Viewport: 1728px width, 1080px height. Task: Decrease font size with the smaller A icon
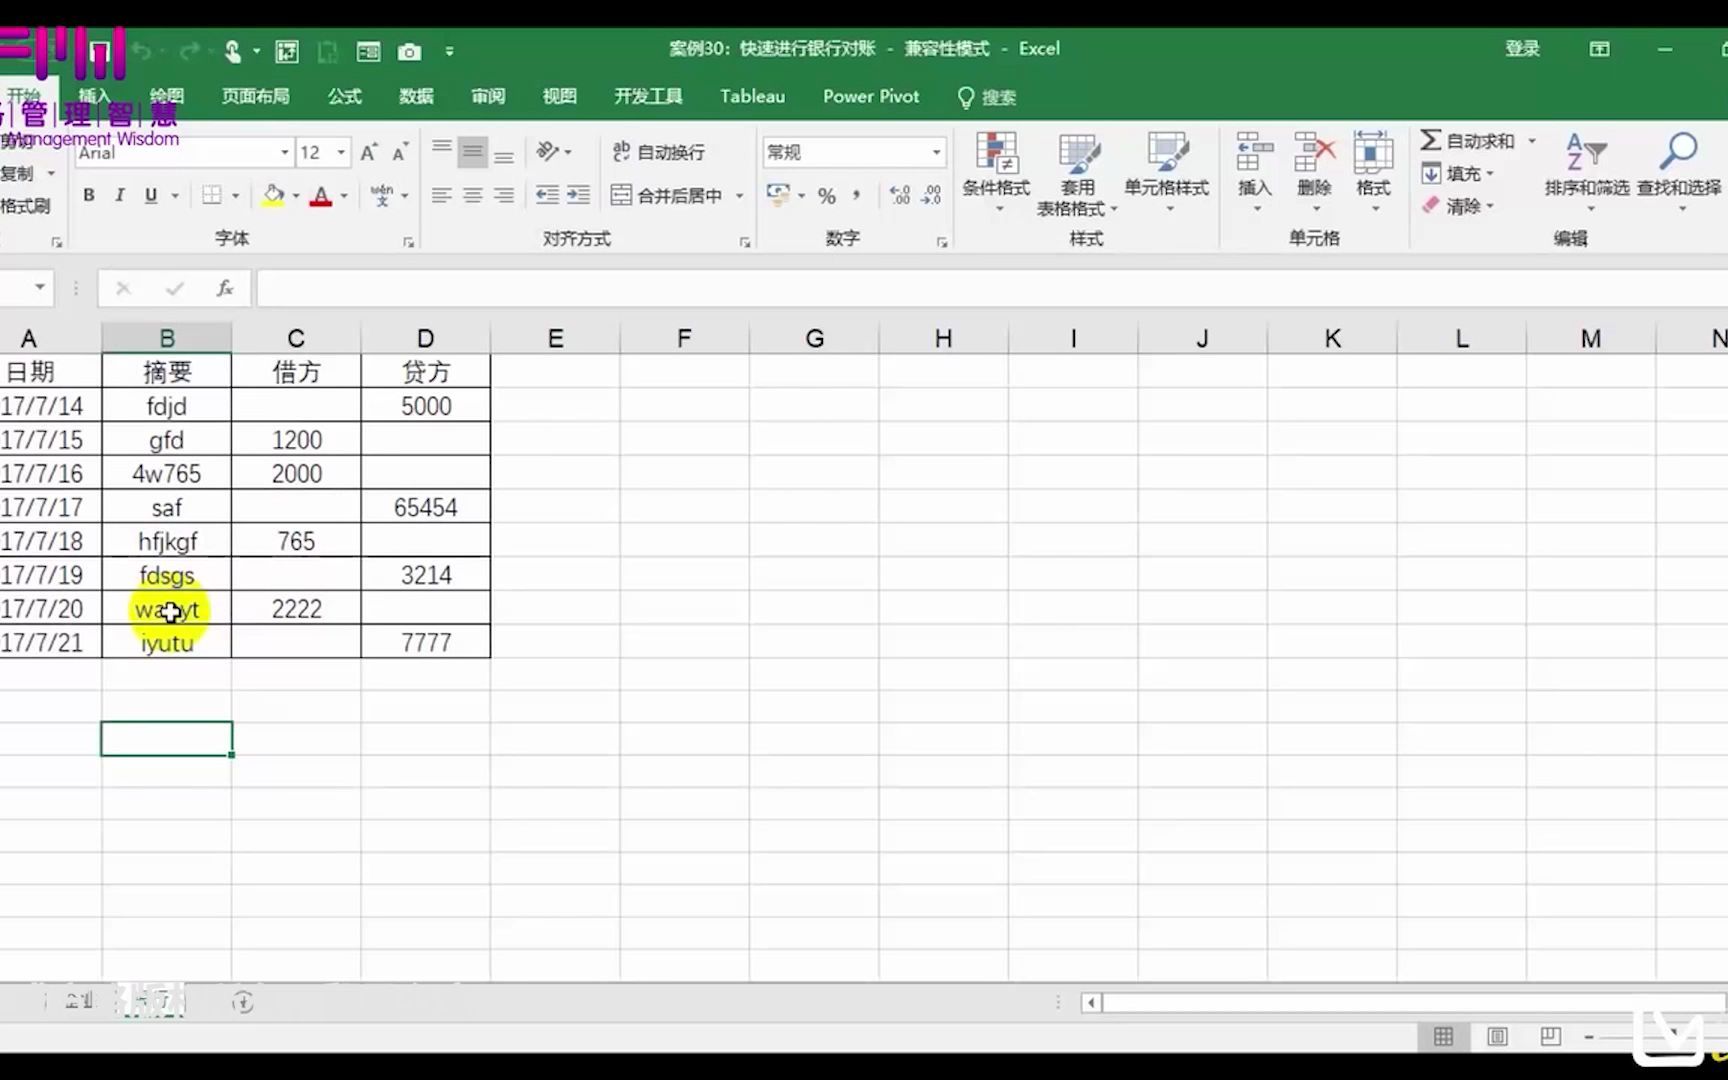[400, 152]
